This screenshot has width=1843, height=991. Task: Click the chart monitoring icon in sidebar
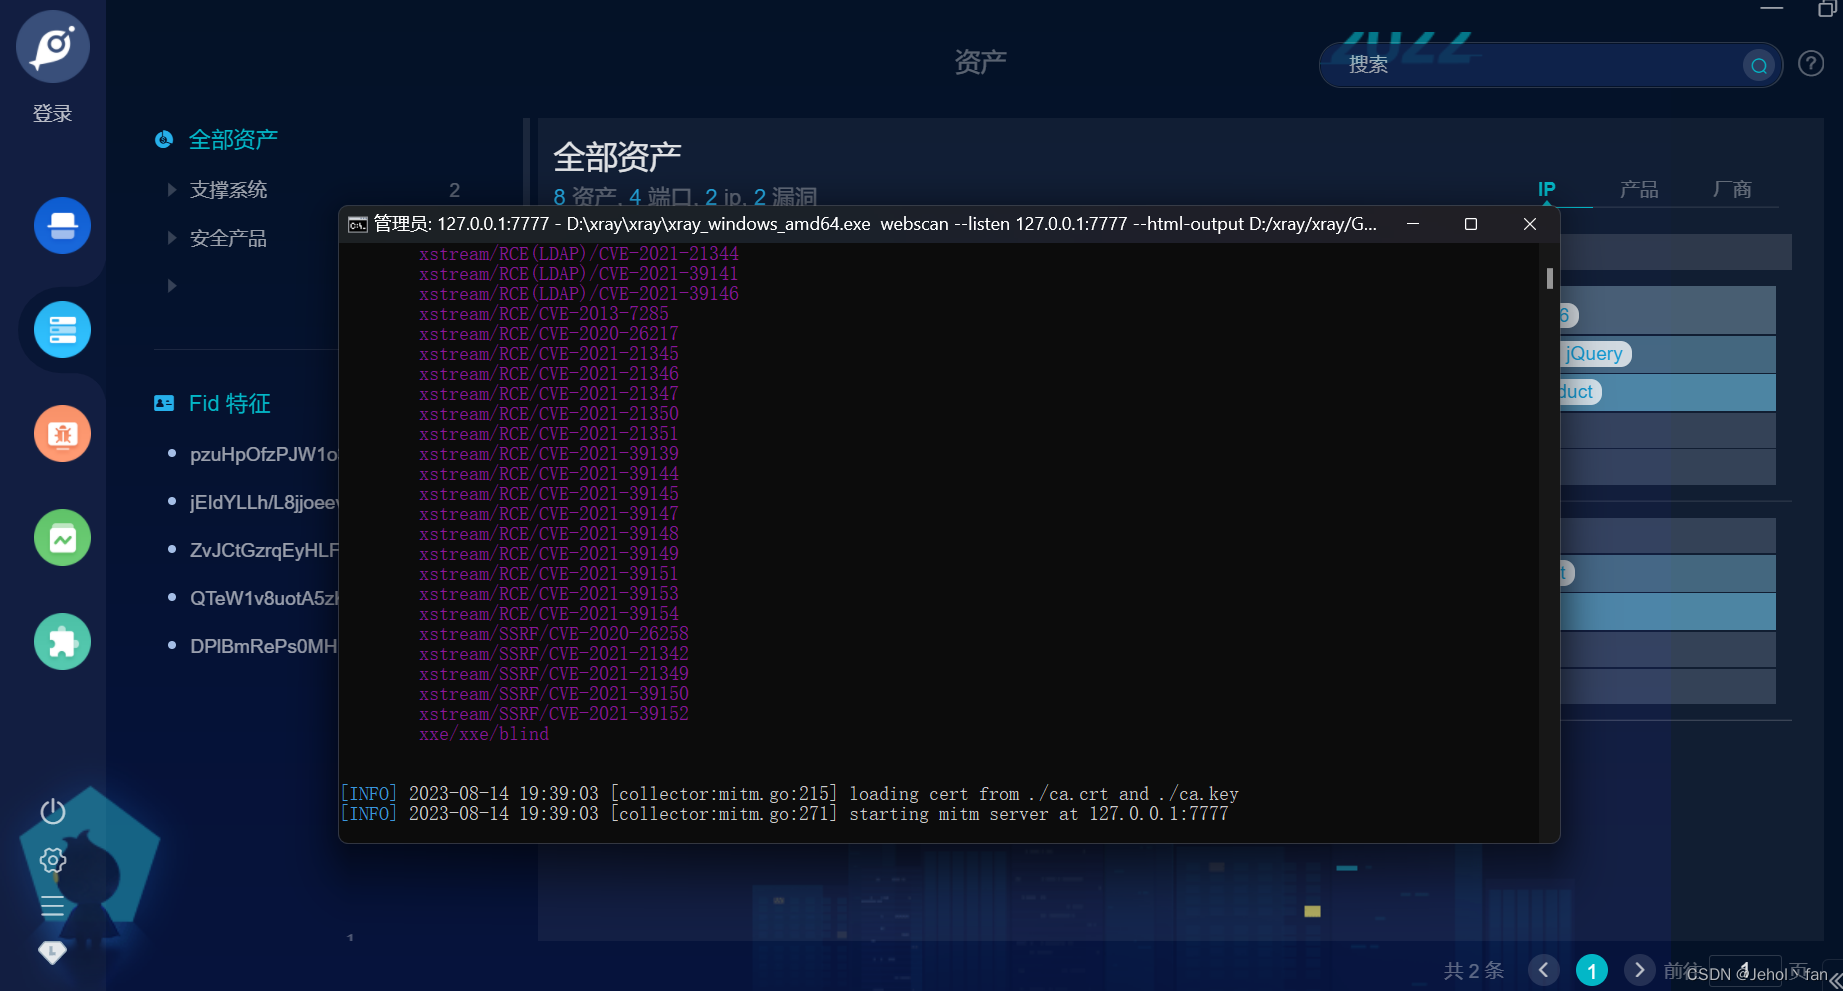(62, 537)
